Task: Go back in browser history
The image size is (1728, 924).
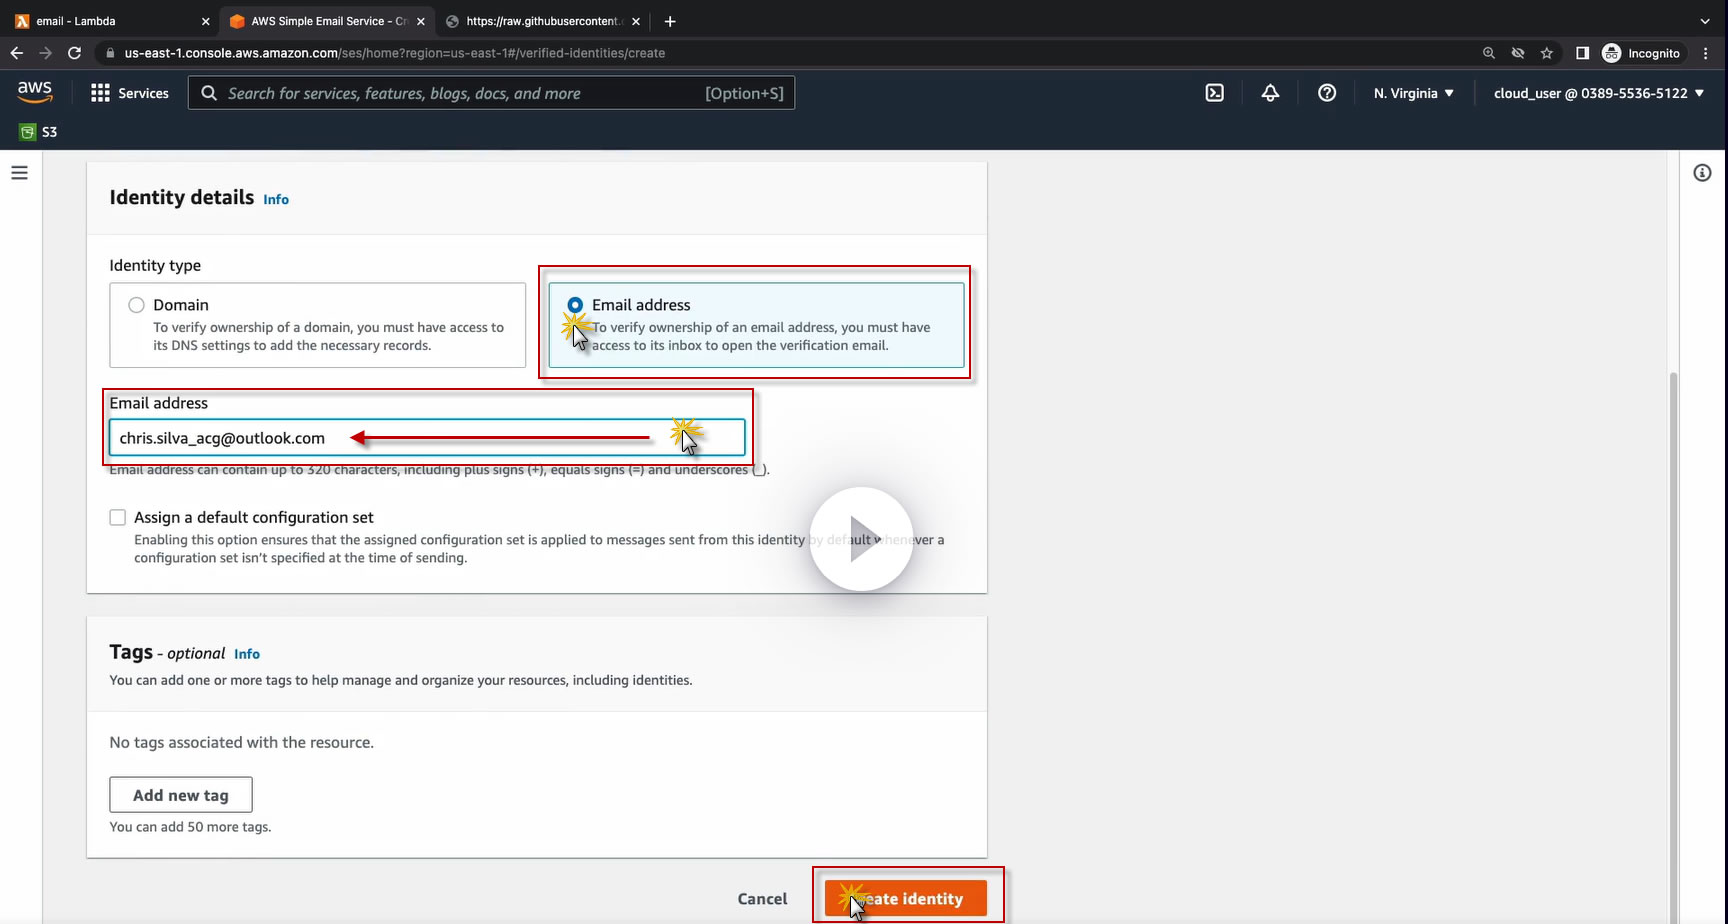Action: pyautogui.click(x=16, y=53)
